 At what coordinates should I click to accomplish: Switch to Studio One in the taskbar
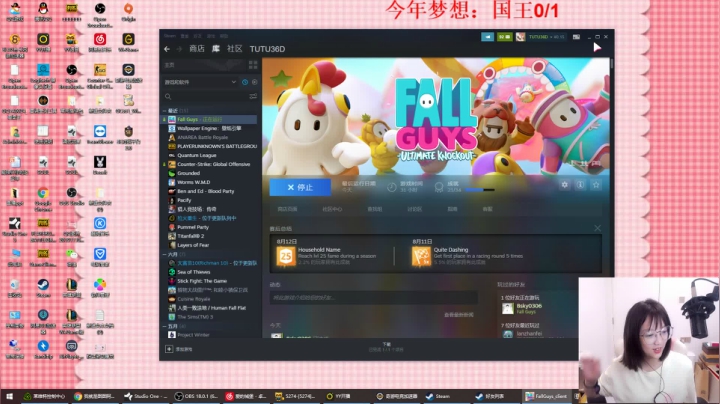click(x=146, y=396)
